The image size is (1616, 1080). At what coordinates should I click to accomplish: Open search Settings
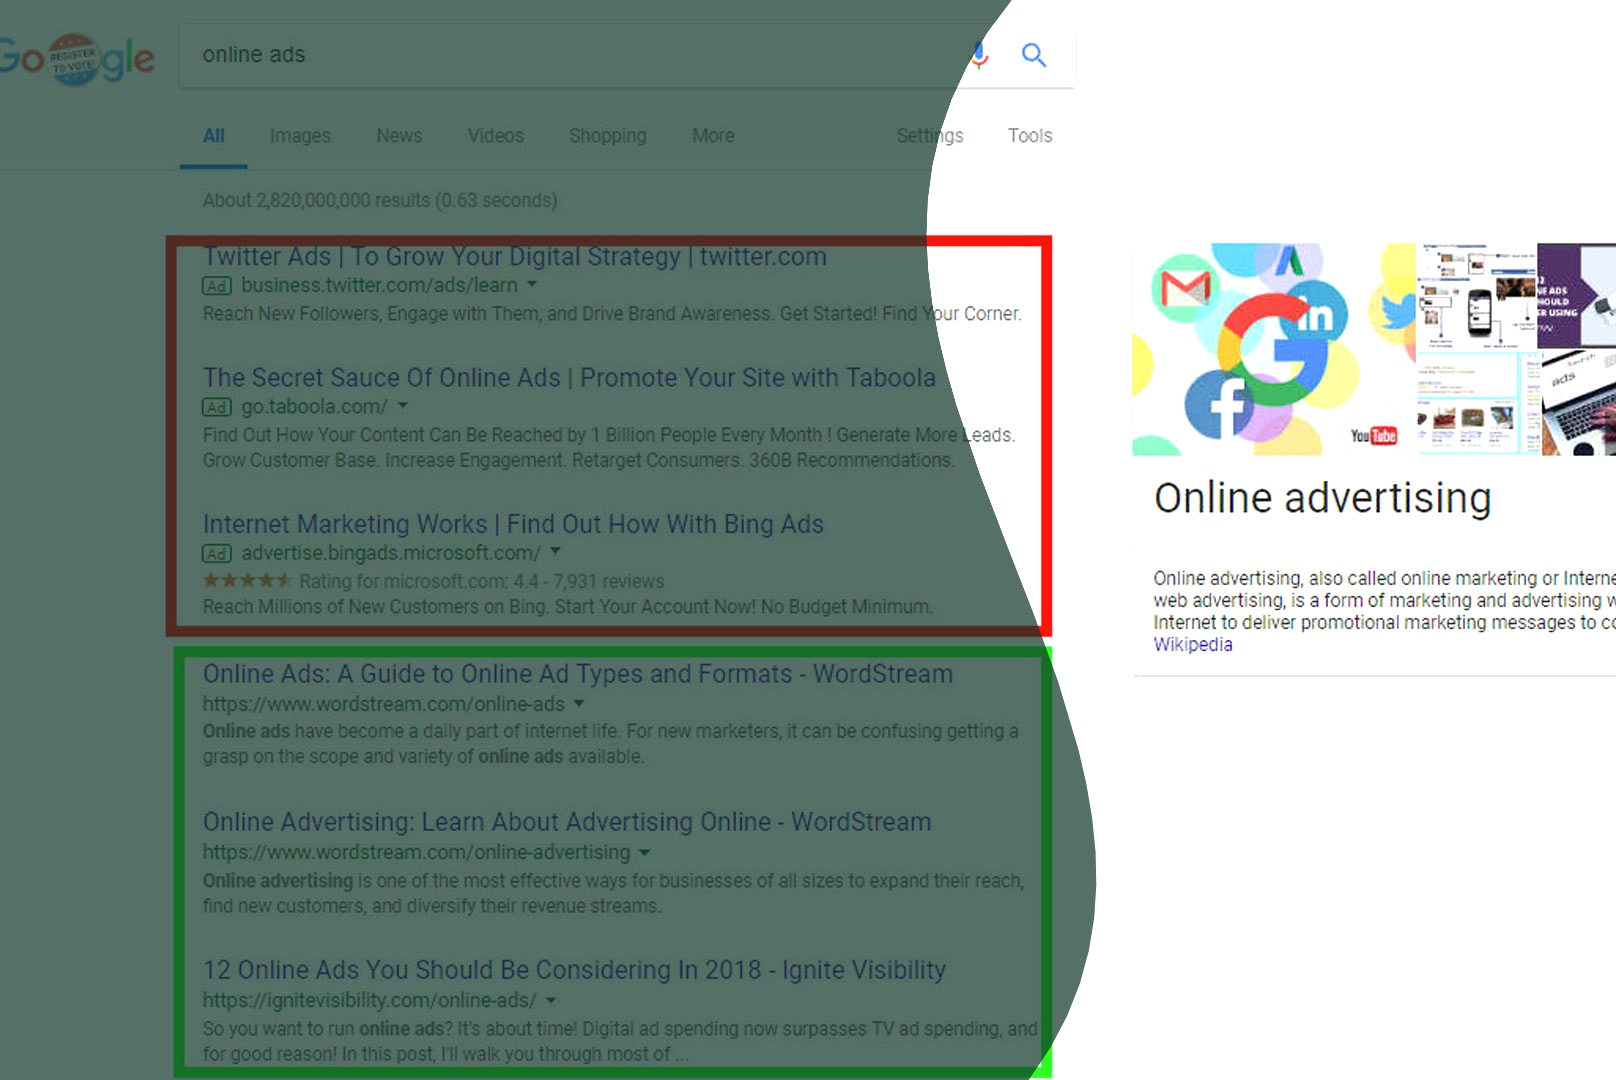pos(930,136)
